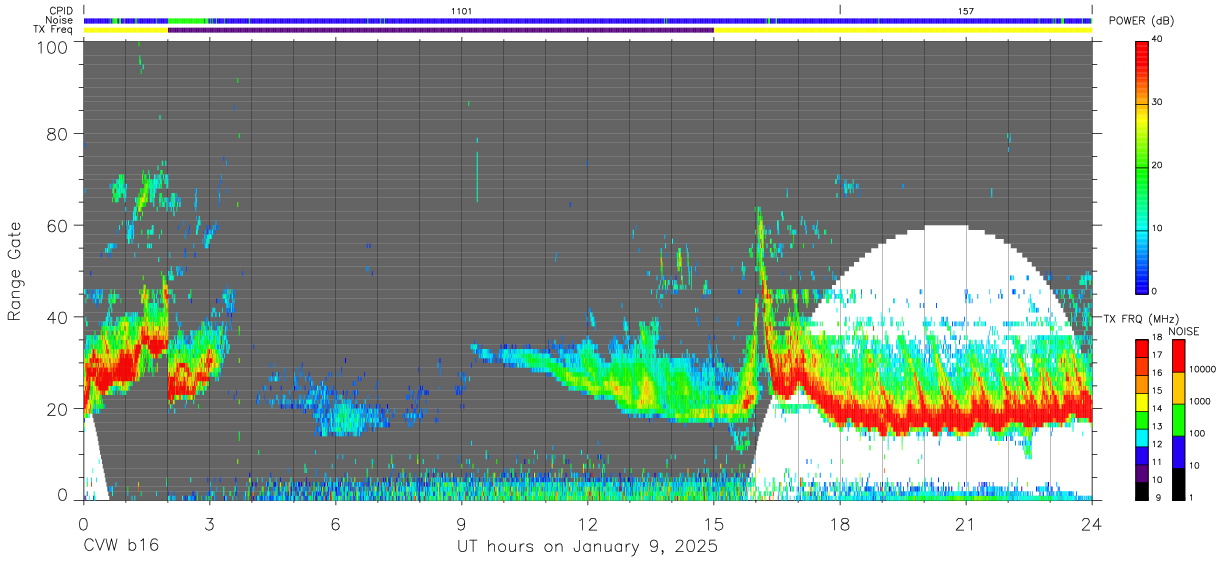1228x567 pixels.
Task: Click the NOISE color scale bar
Action: 1179,420
